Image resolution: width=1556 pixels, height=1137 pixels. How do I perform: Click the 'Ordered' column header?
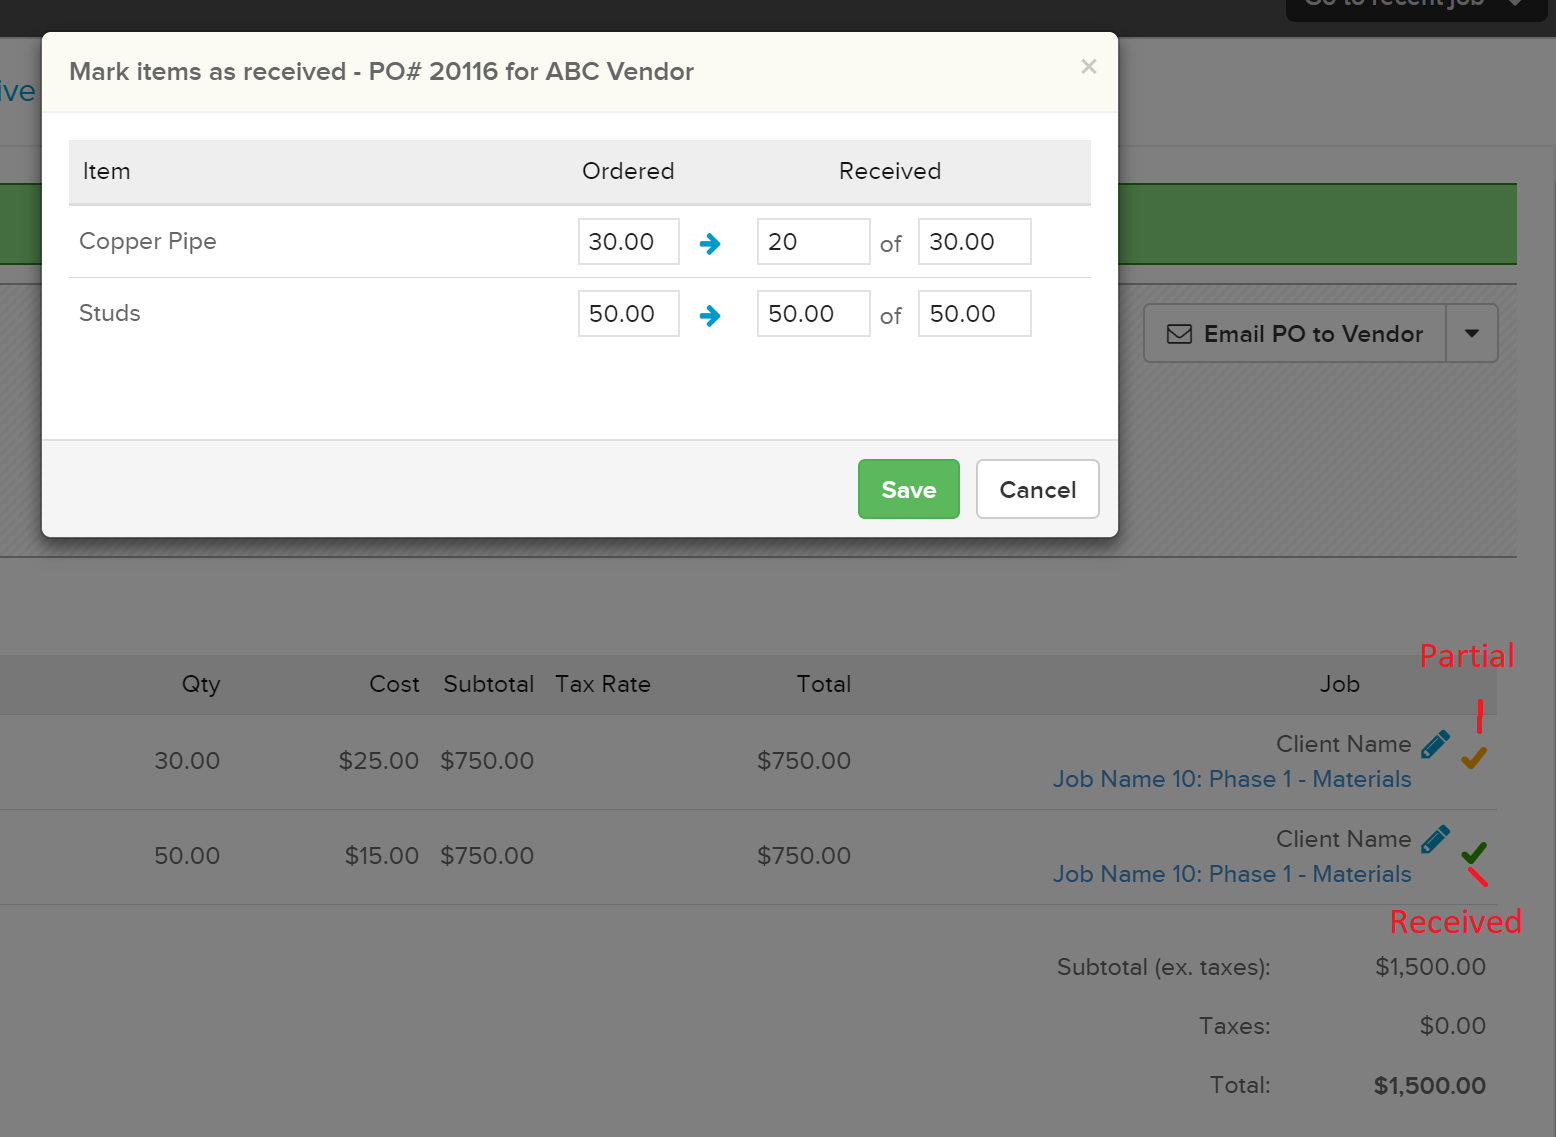628,171
